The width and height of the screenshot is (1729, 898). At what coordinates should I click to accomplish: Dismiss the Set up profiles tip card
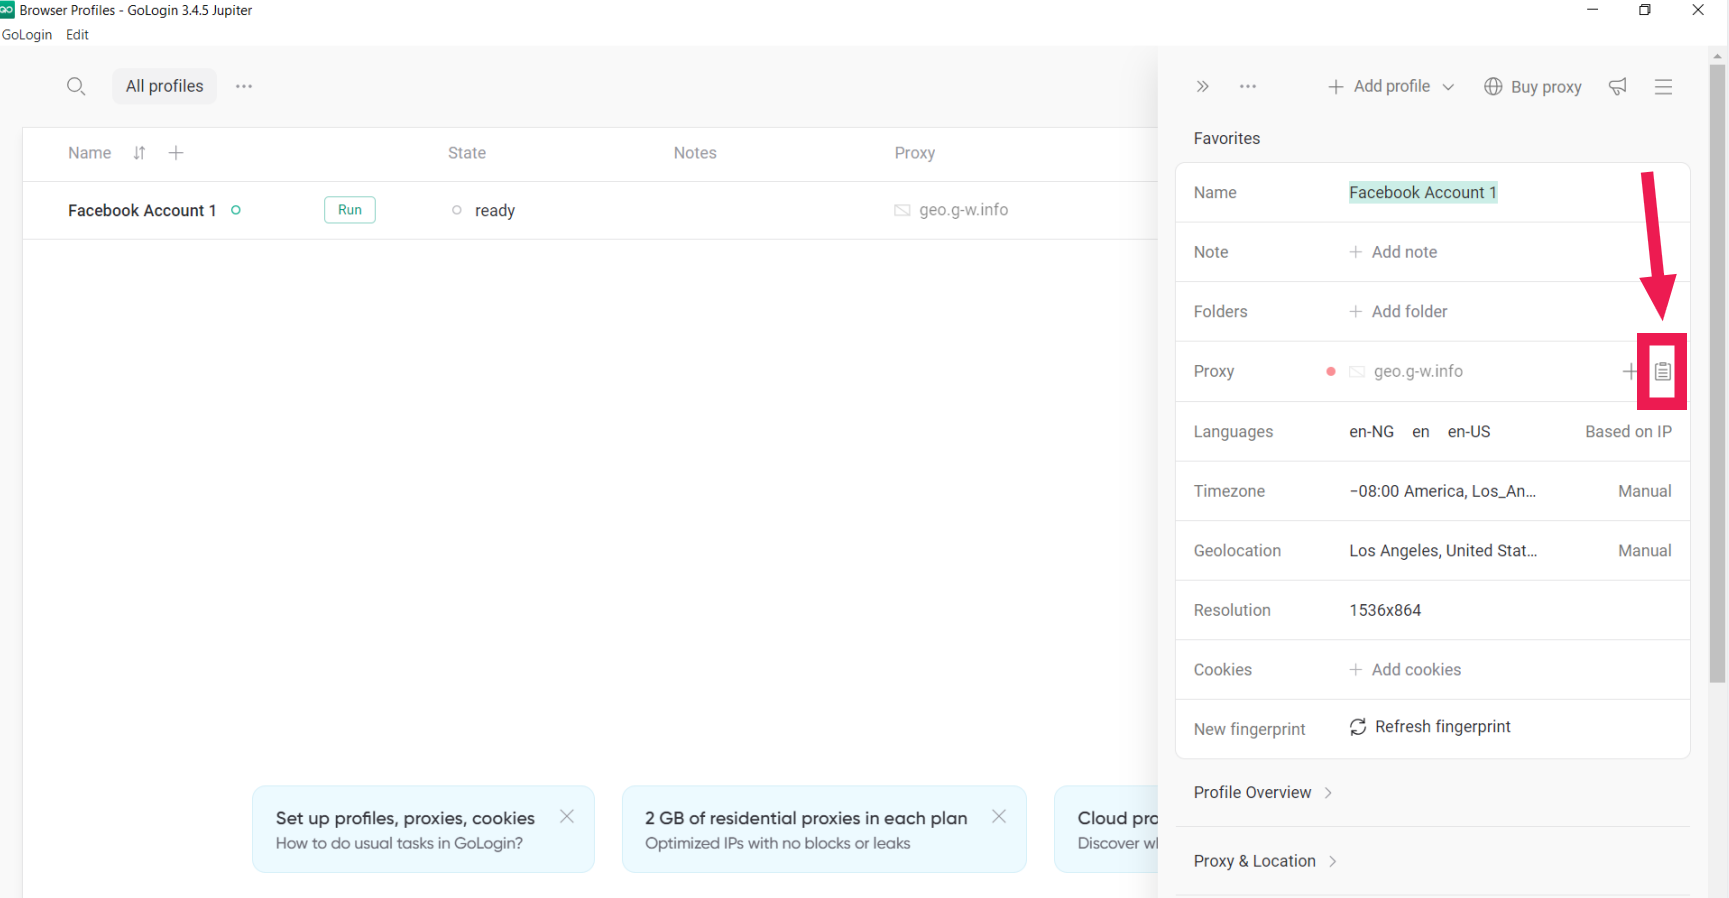pos(567,817)
